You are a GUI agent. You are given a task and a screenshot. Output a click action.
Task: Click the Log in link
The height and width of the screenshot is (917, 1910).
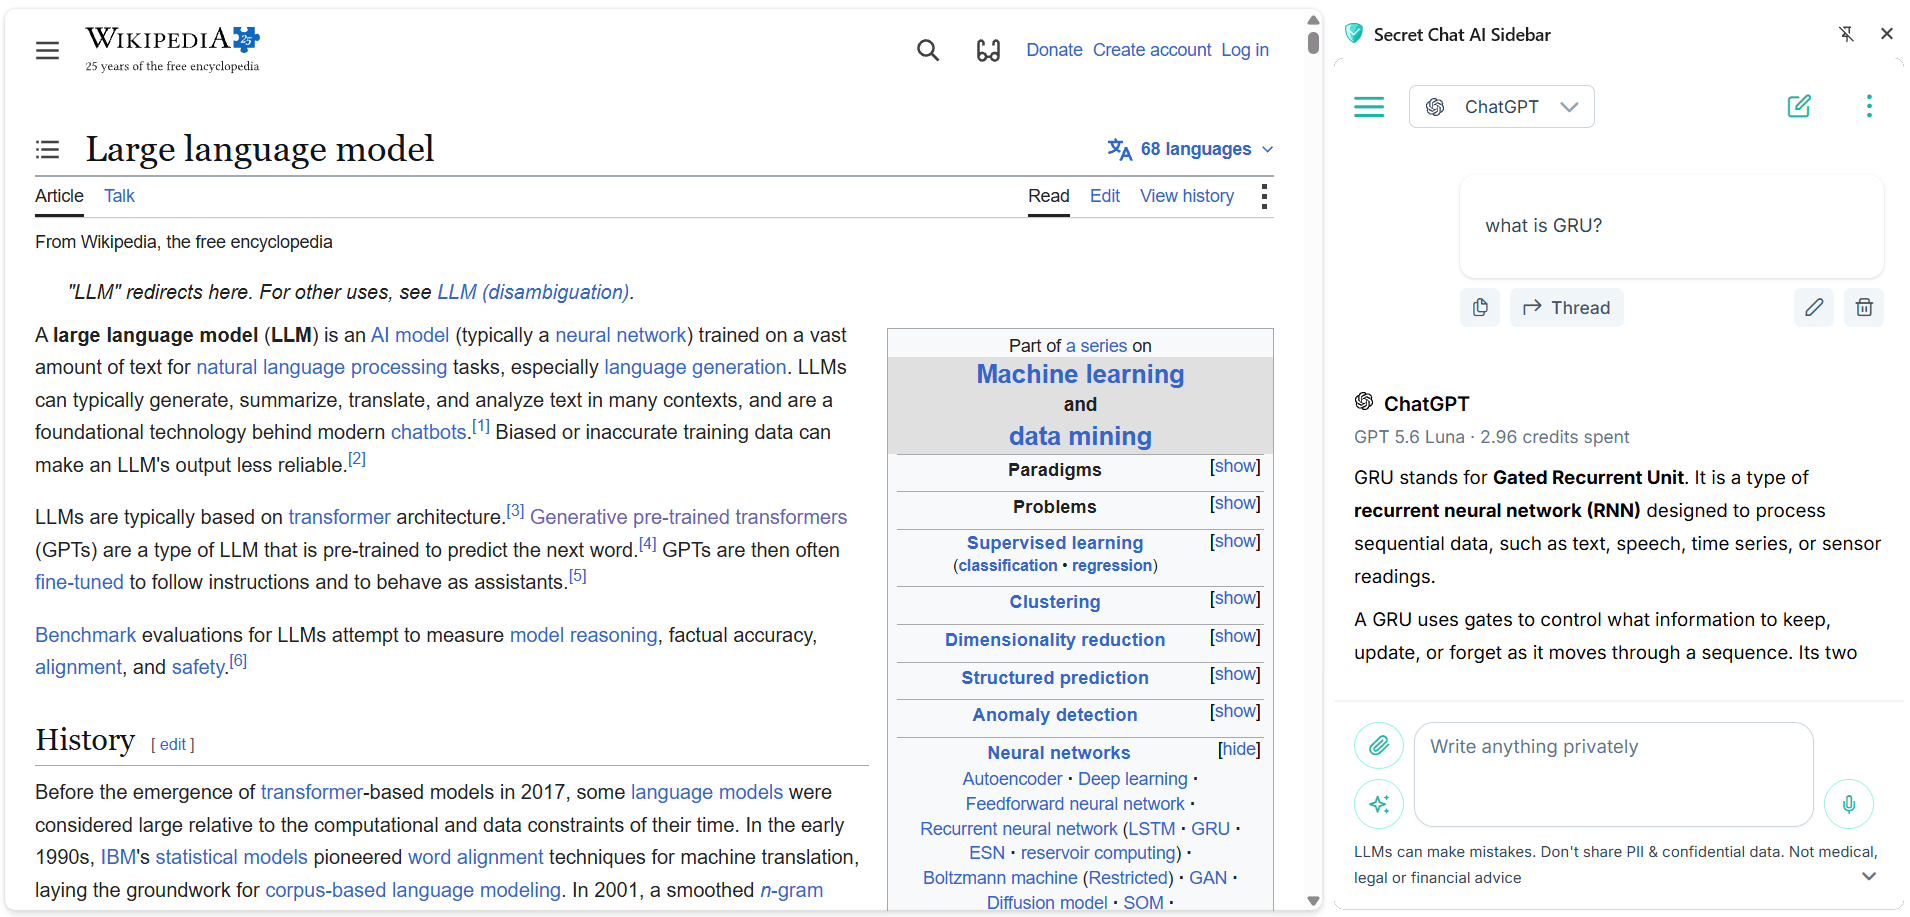pyautogui.click(x=1245, y=50)
